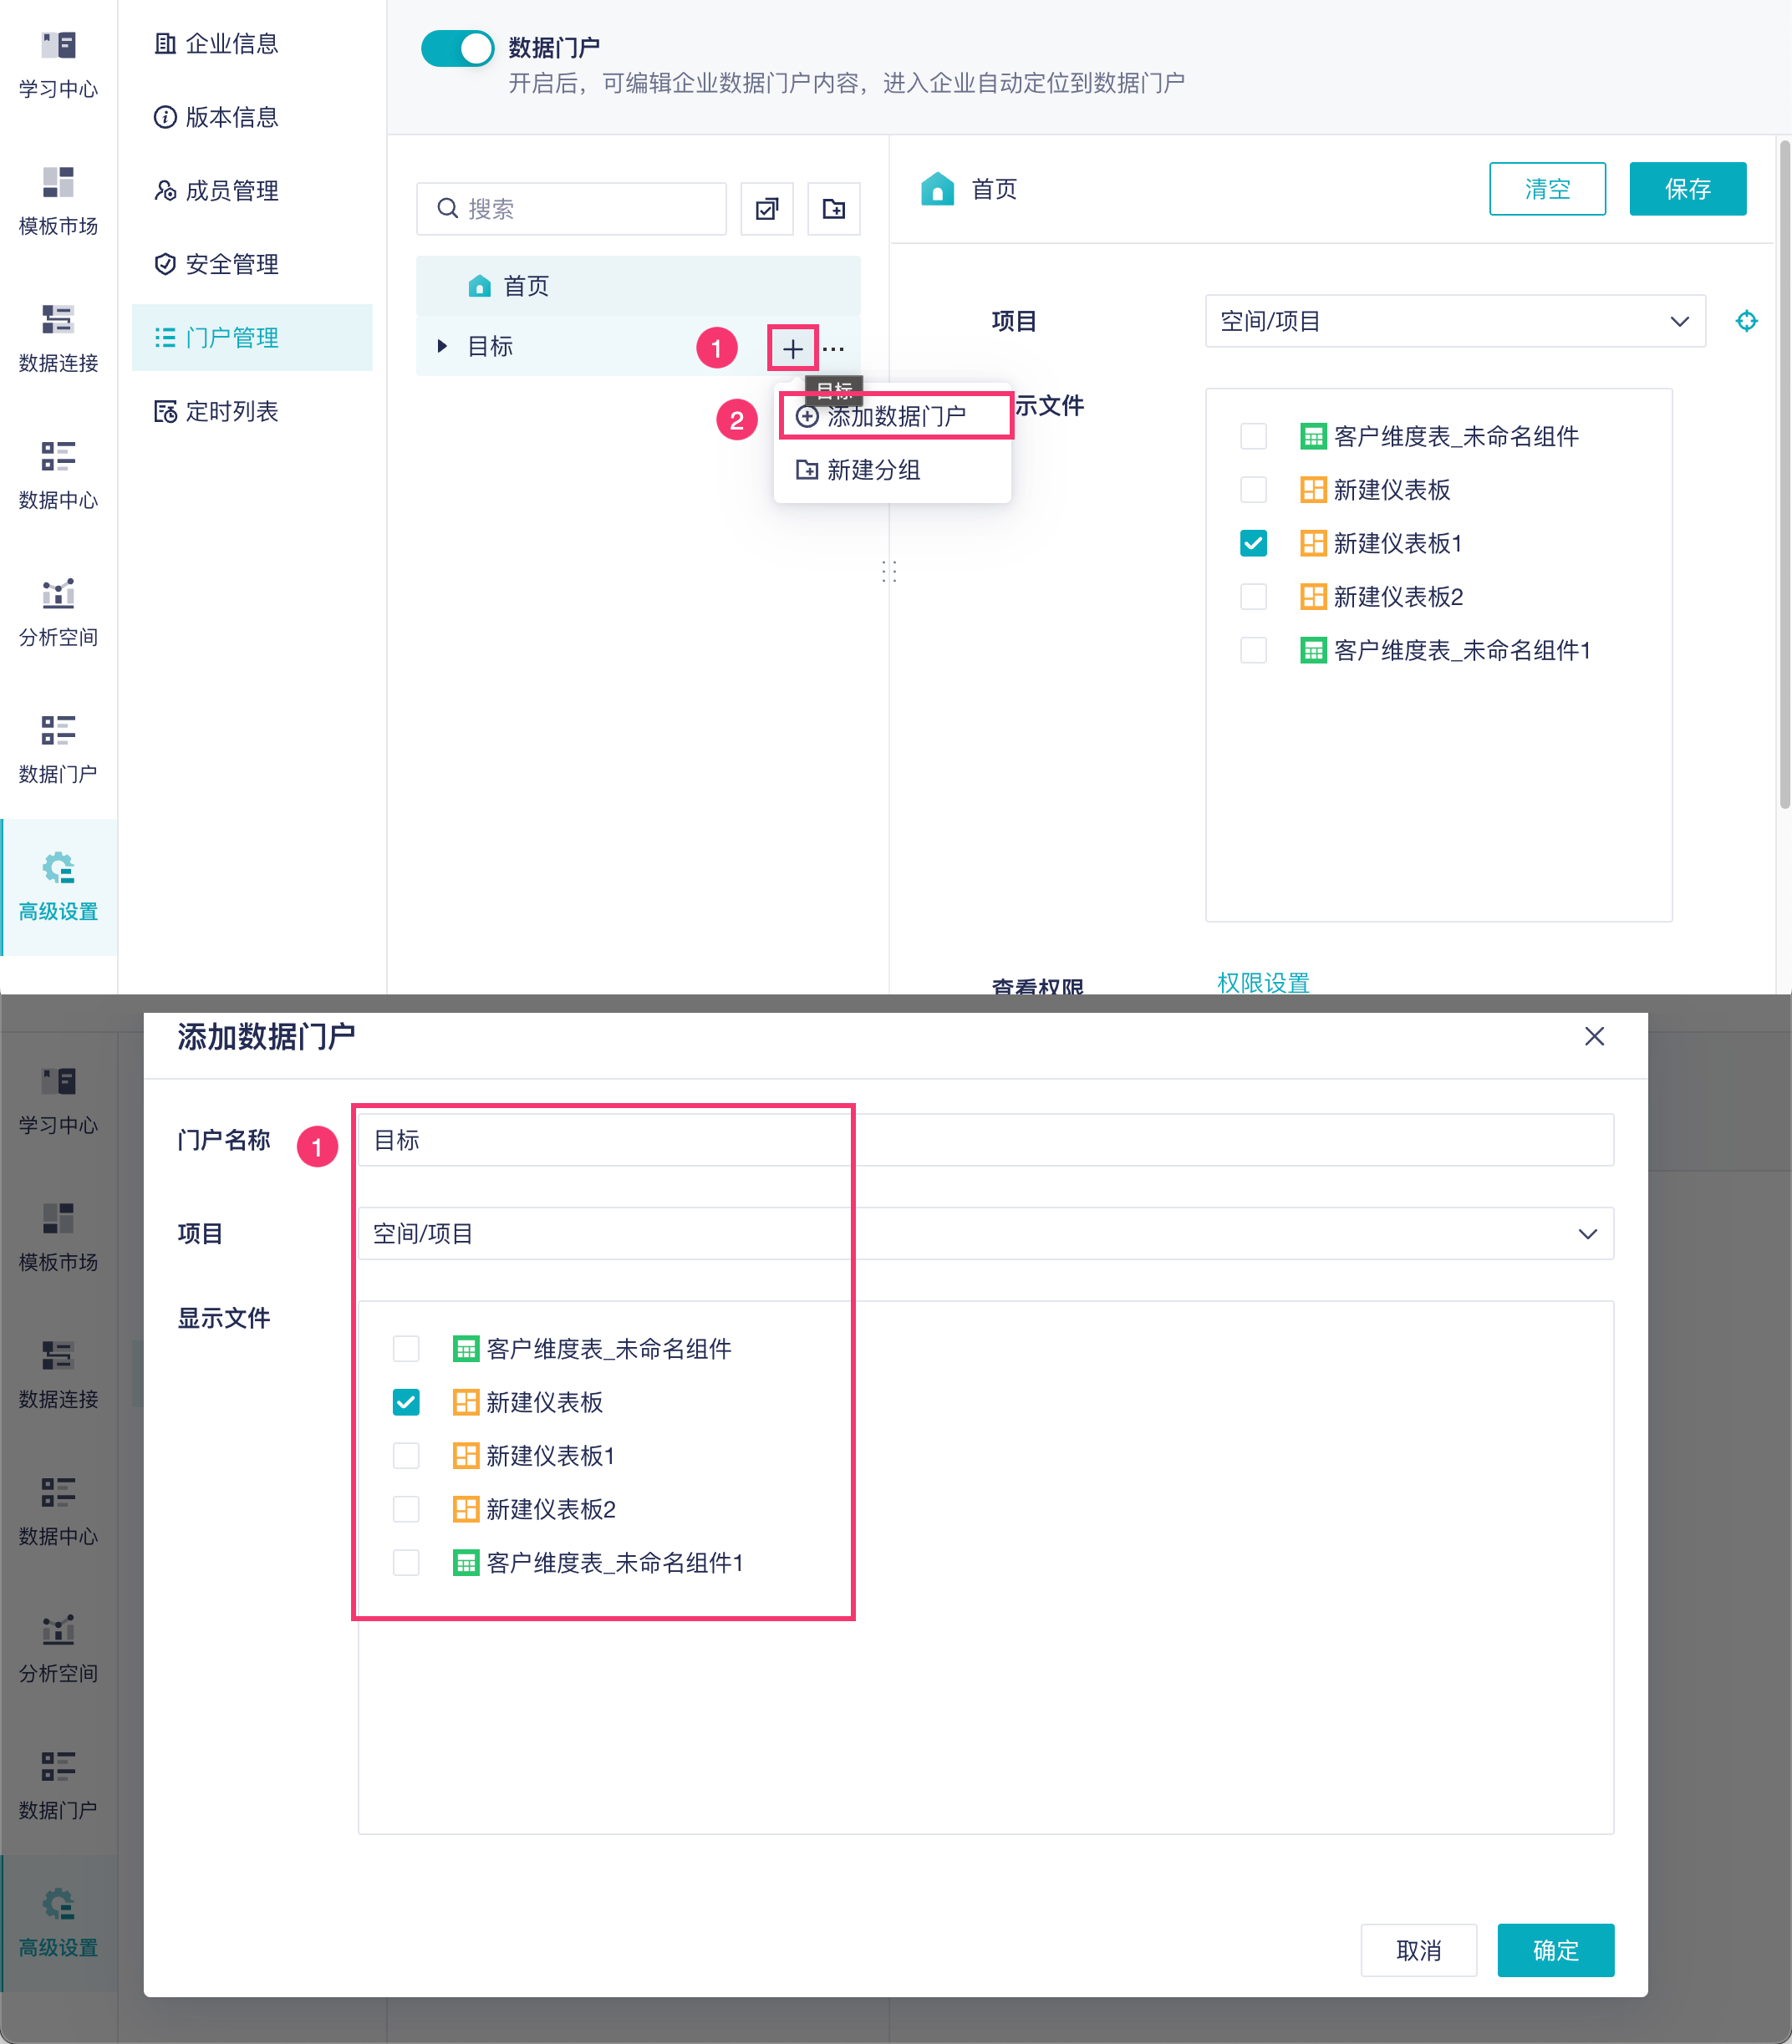Open 模板市场 in the top sidebar
Viewport: 1792px width, 2044px height.
(x=58, y=199)
